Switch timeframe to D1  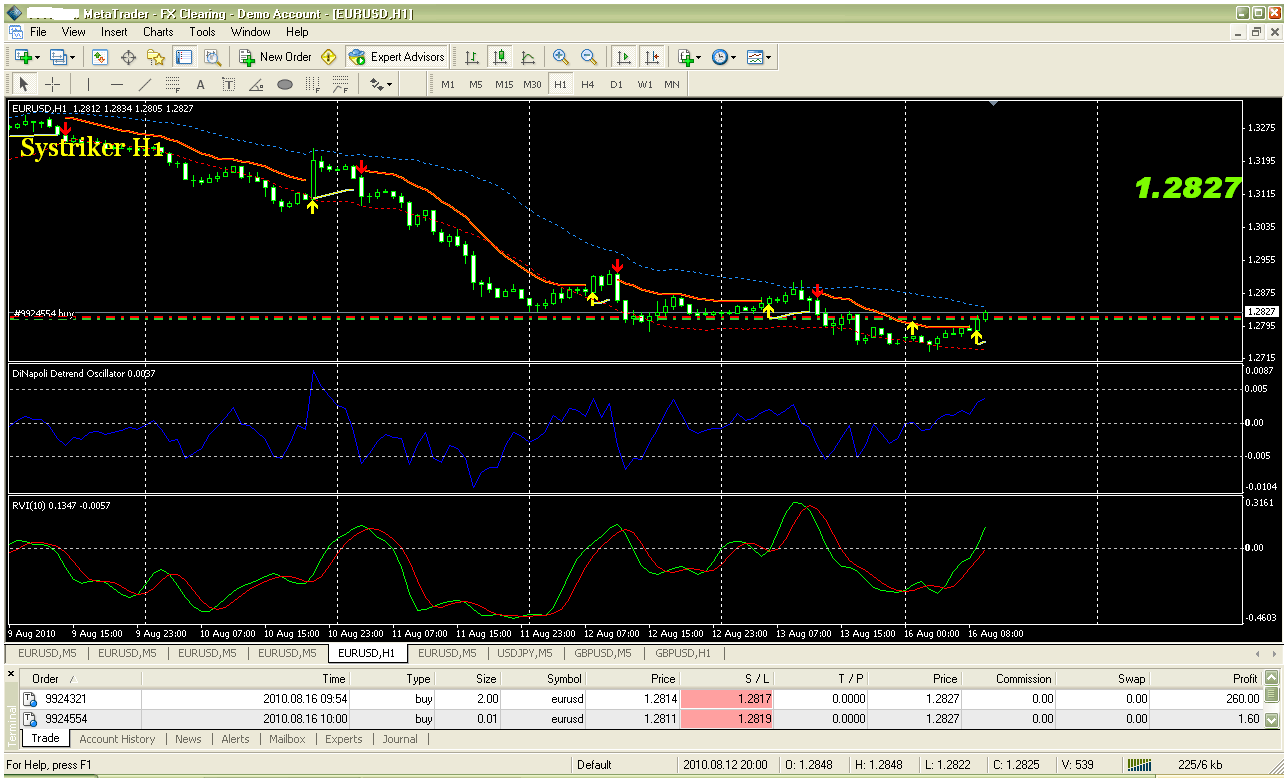point(616,84)
